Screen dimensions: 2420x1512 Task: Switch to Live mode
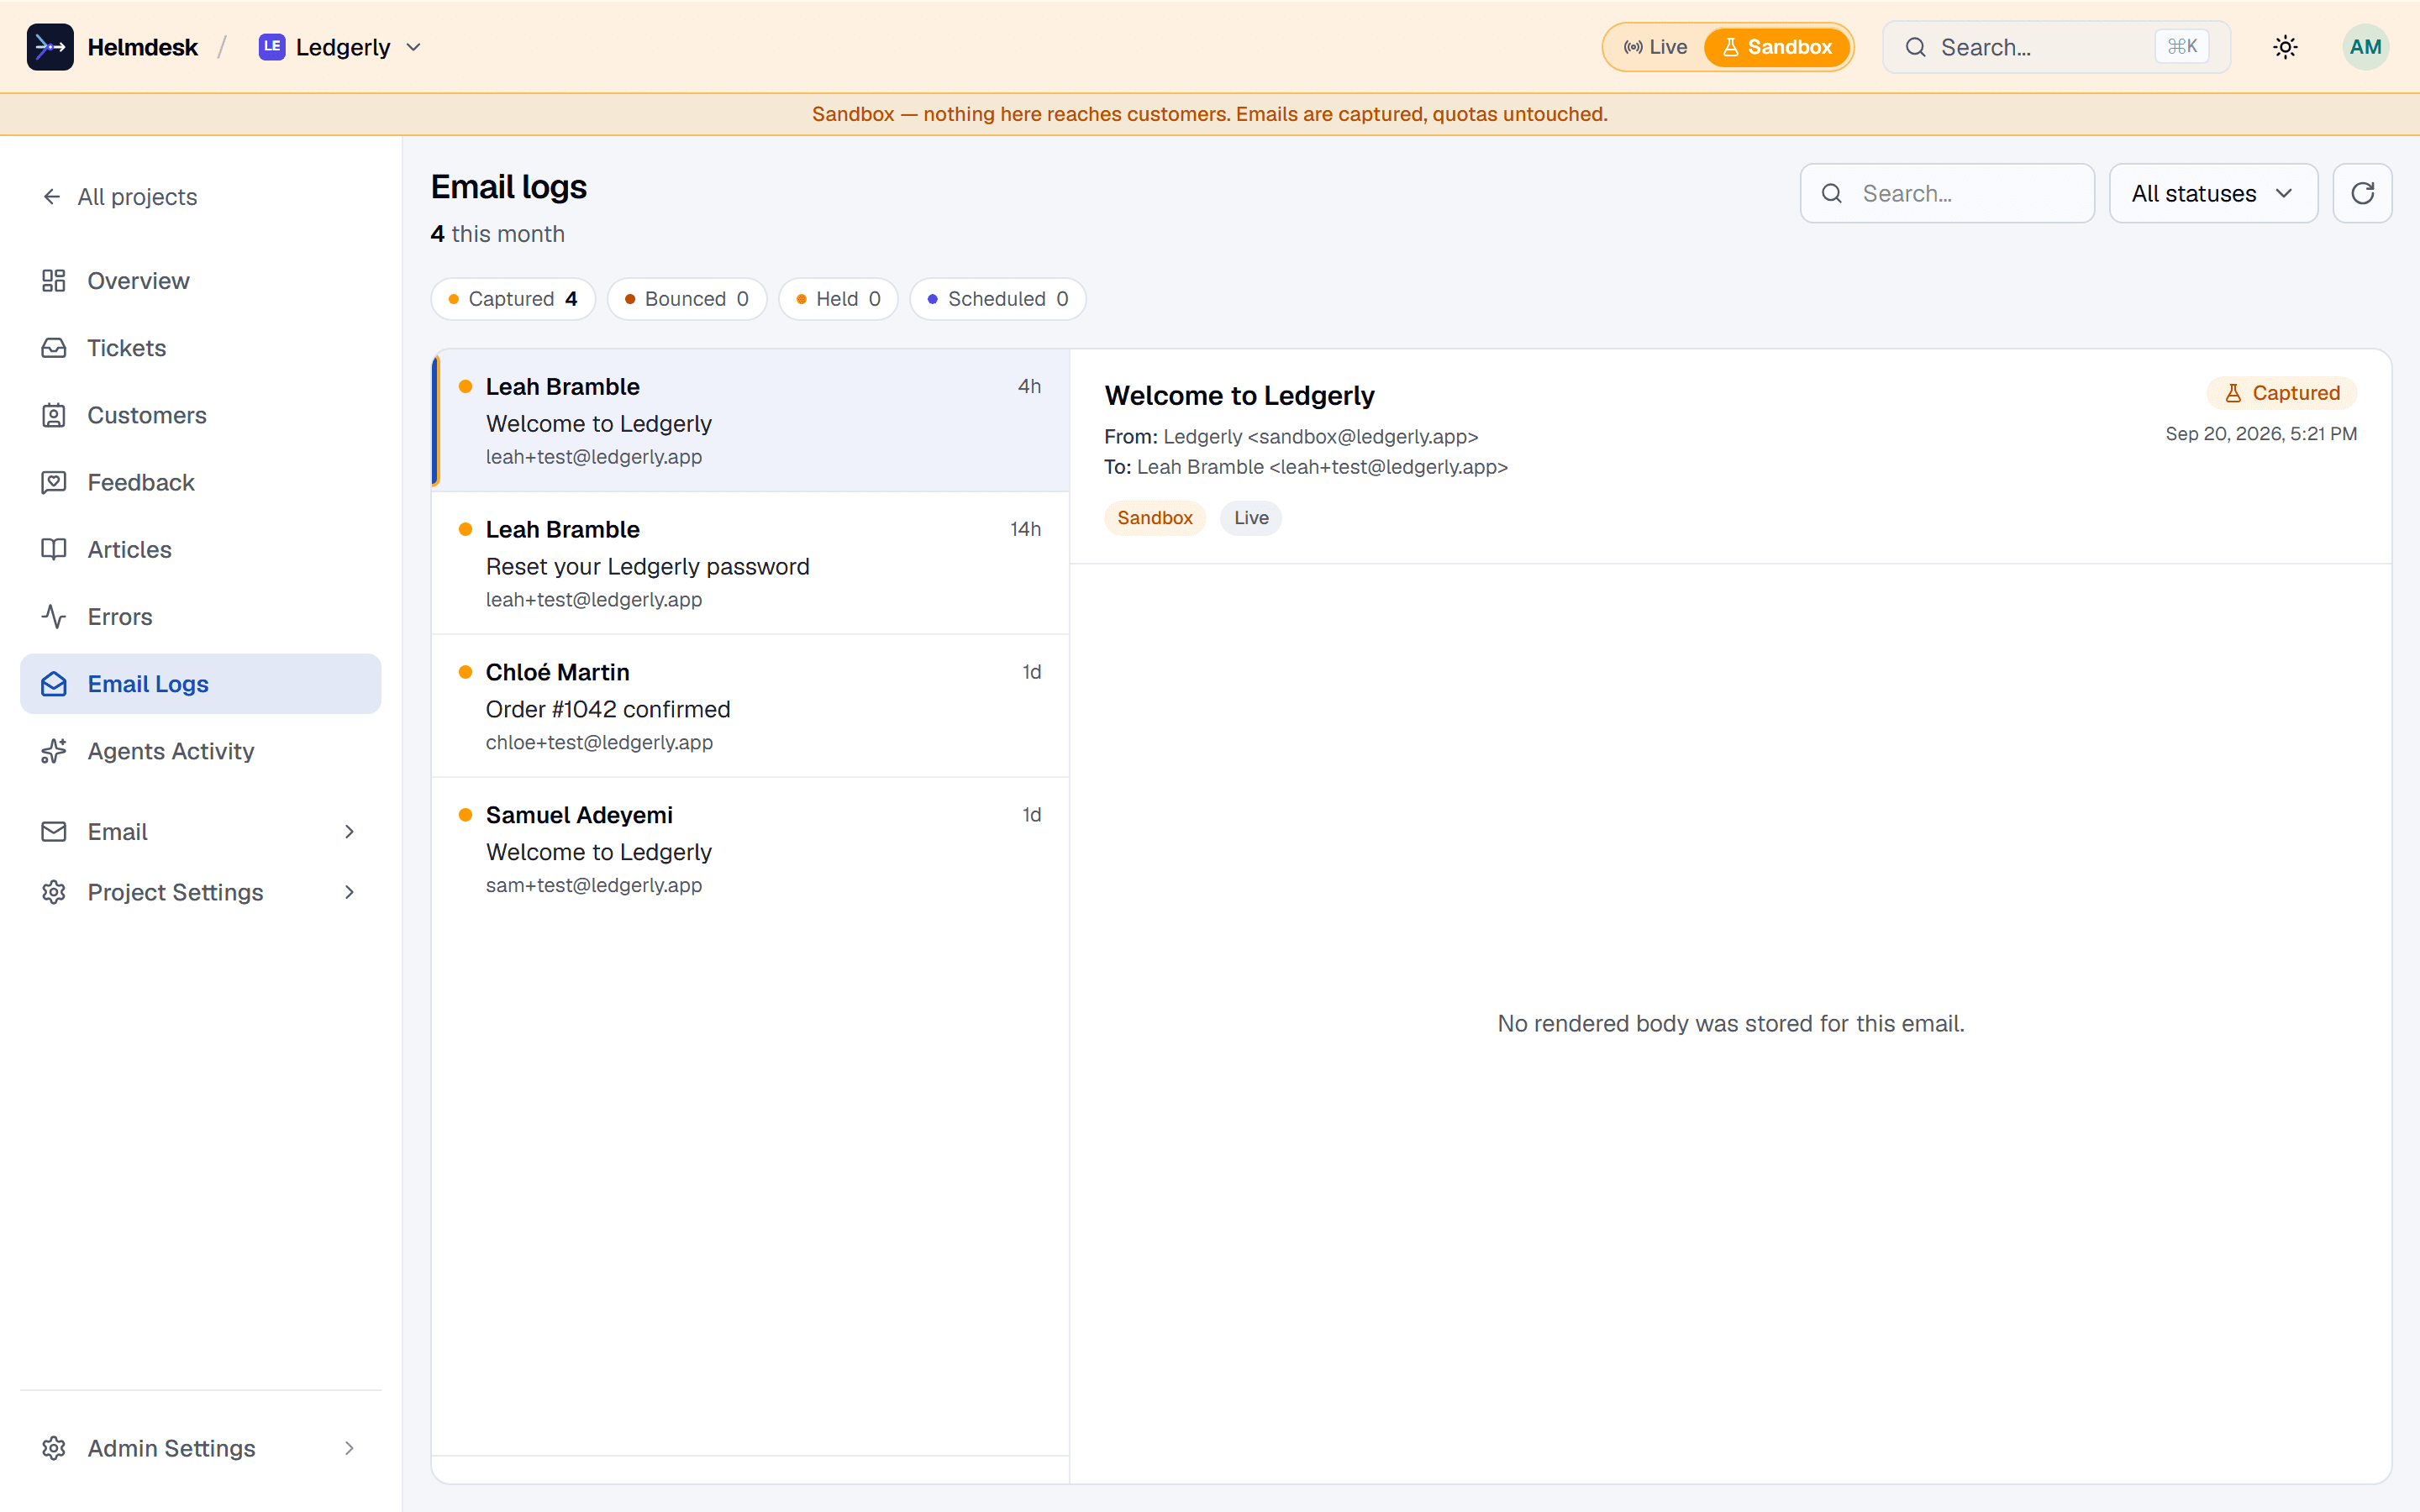tap(1655, 47)
